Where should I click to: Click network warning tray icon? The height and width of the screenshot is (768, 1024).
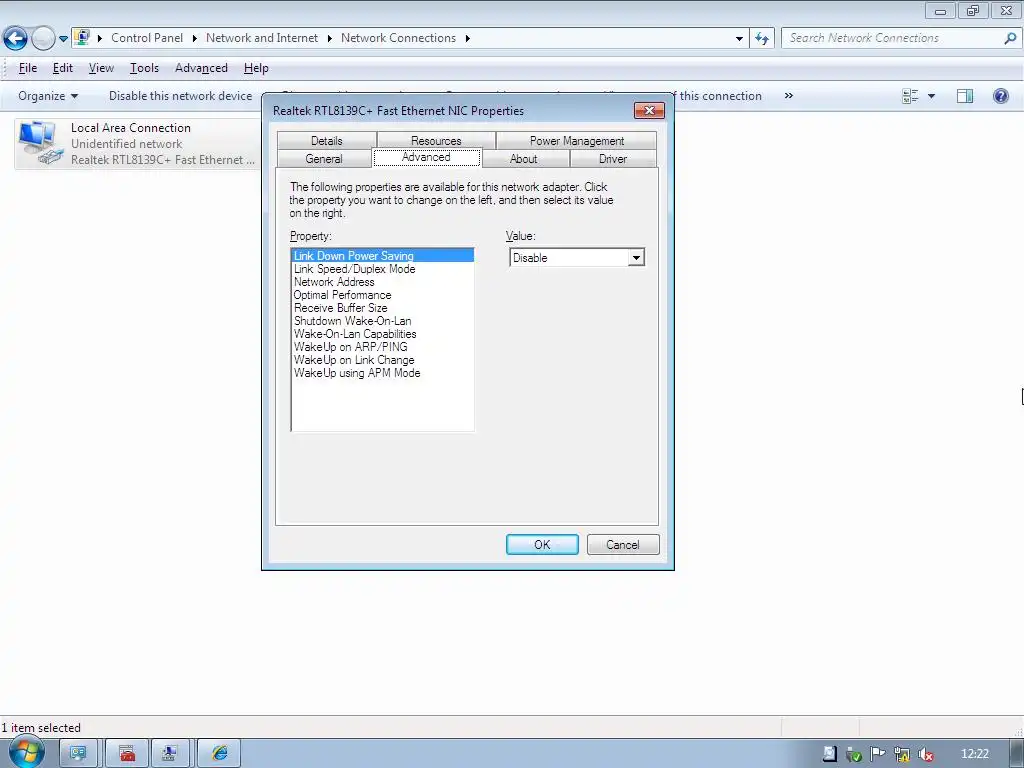pyautogui.click(x=901, y=754)
